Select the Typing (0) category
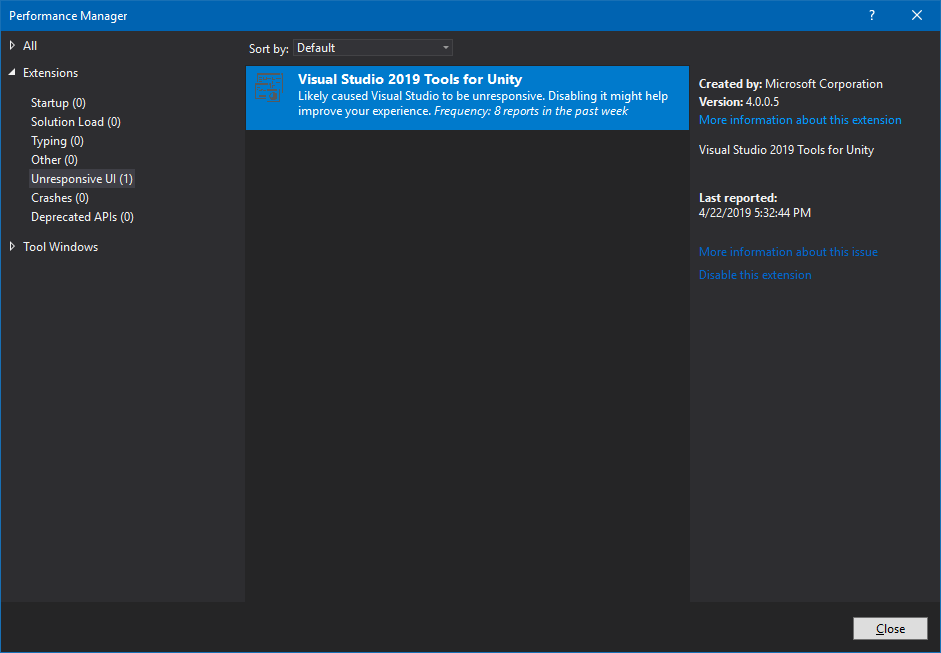Image resolution: width=941 pixels, height=653 pixels. click(57, 140)
